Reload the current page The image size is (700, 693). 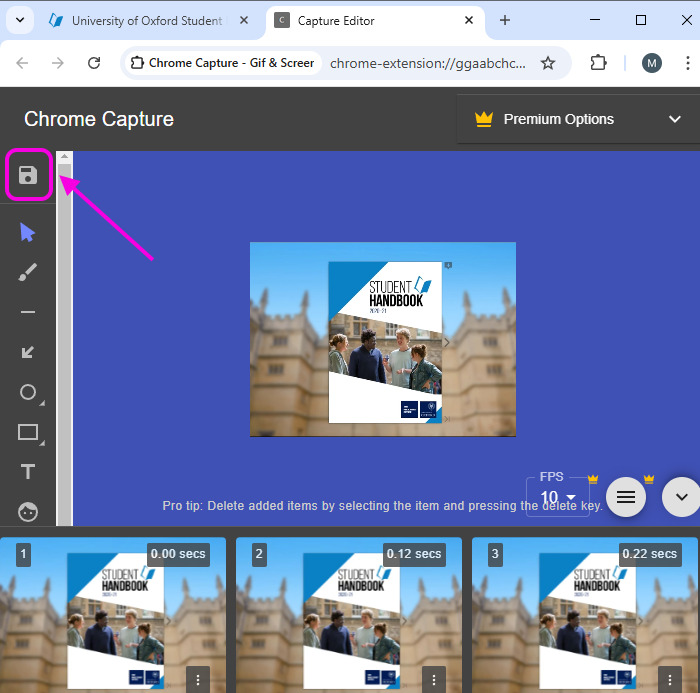pos(94,63)
